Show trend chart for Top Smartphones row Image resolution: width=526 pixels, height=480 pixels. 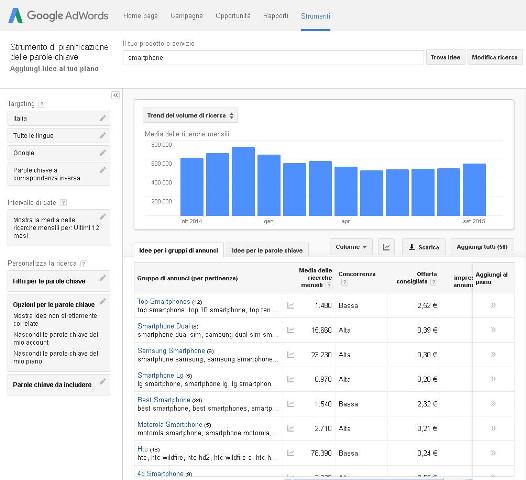(291, 305)
